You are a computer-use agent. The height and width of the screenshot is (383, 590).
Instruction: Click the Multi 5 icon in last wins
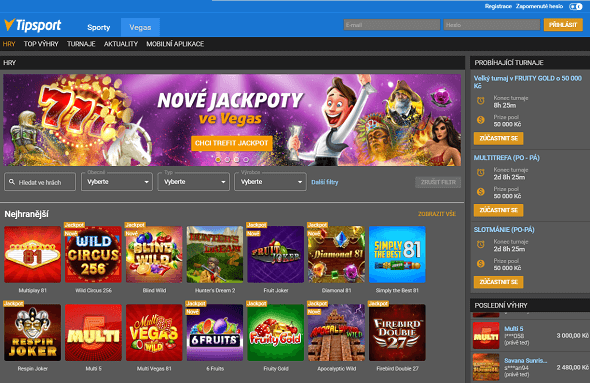tap(486, 335)
